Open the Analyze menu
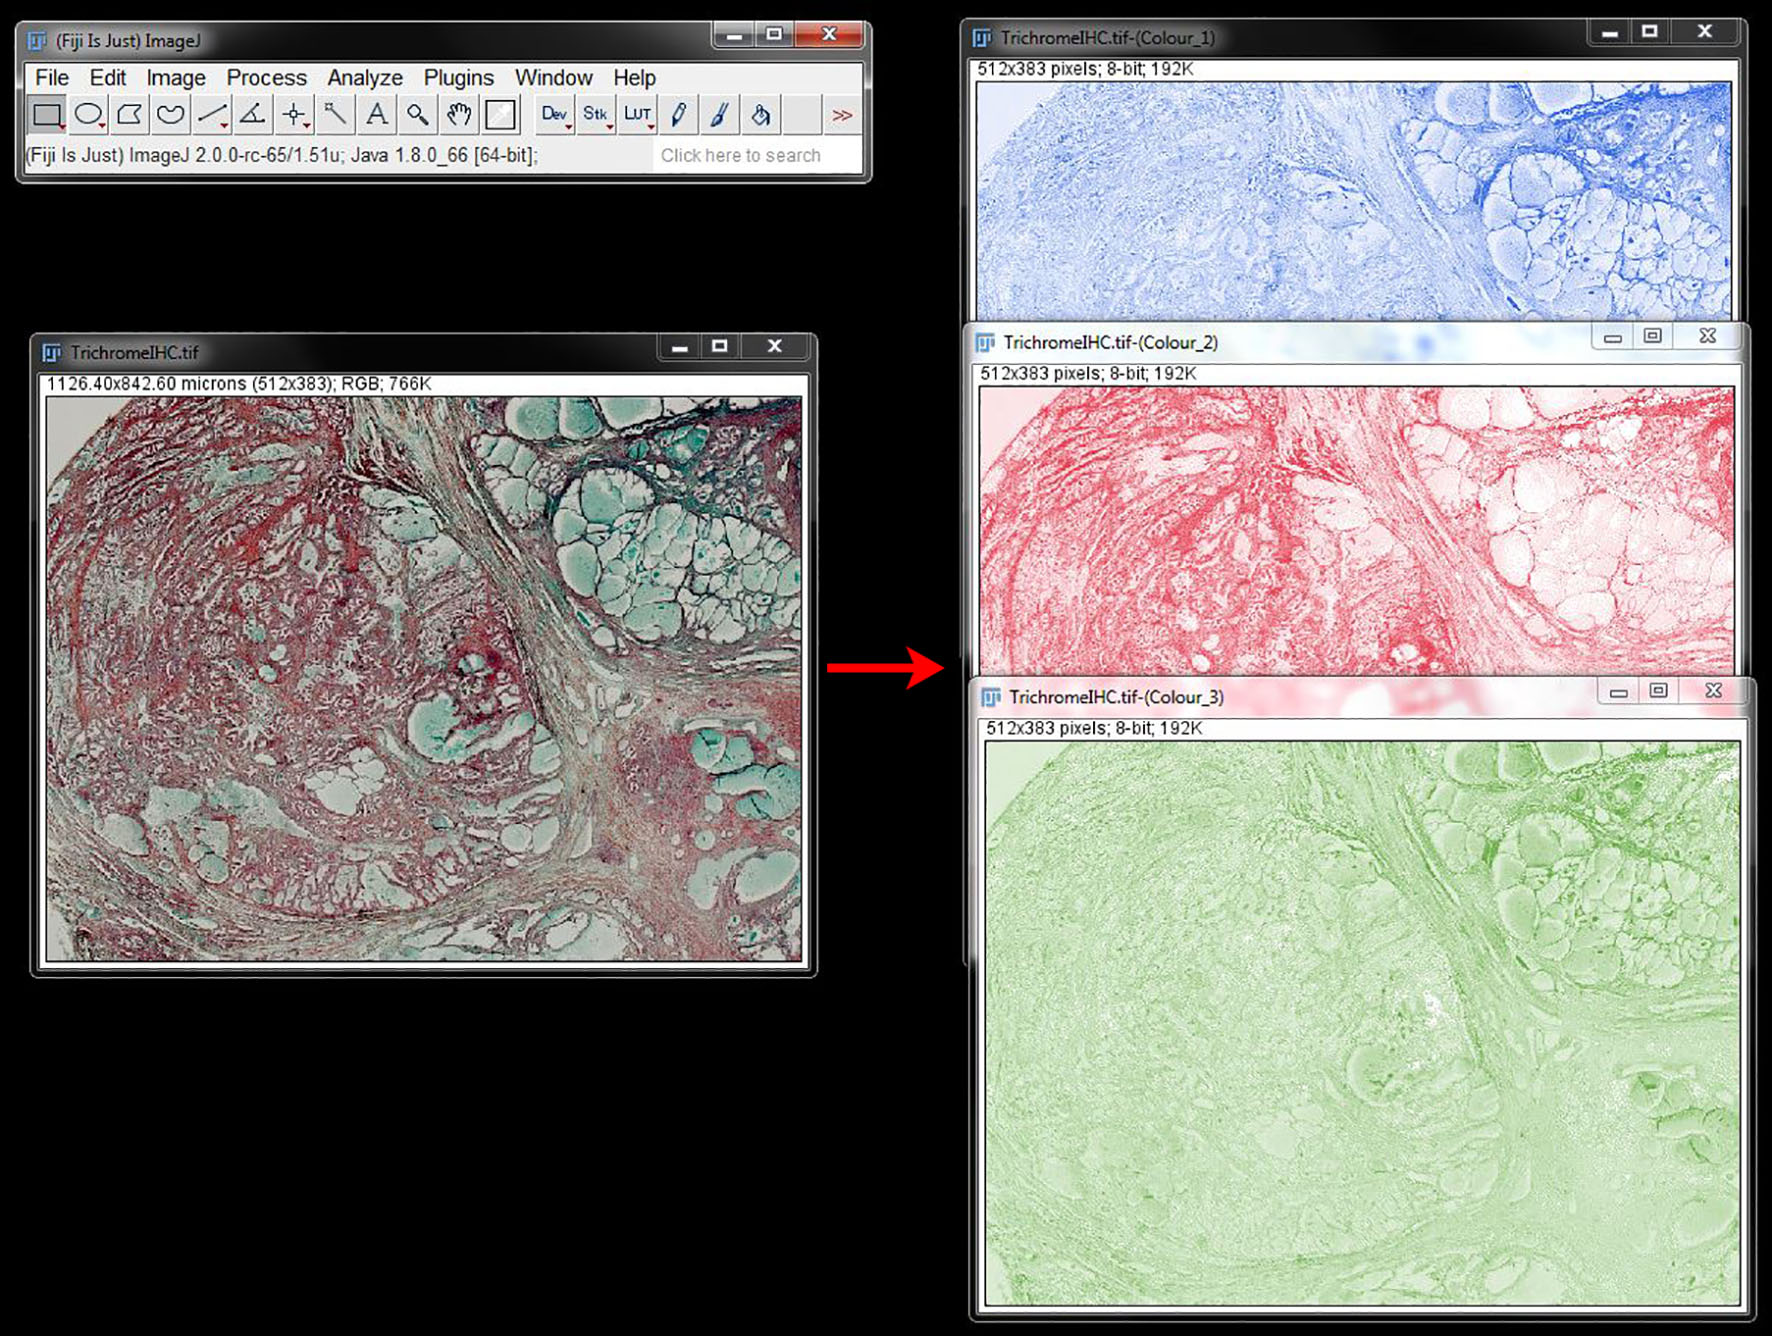This screenshot has height=1336, width=1772. 364,77
